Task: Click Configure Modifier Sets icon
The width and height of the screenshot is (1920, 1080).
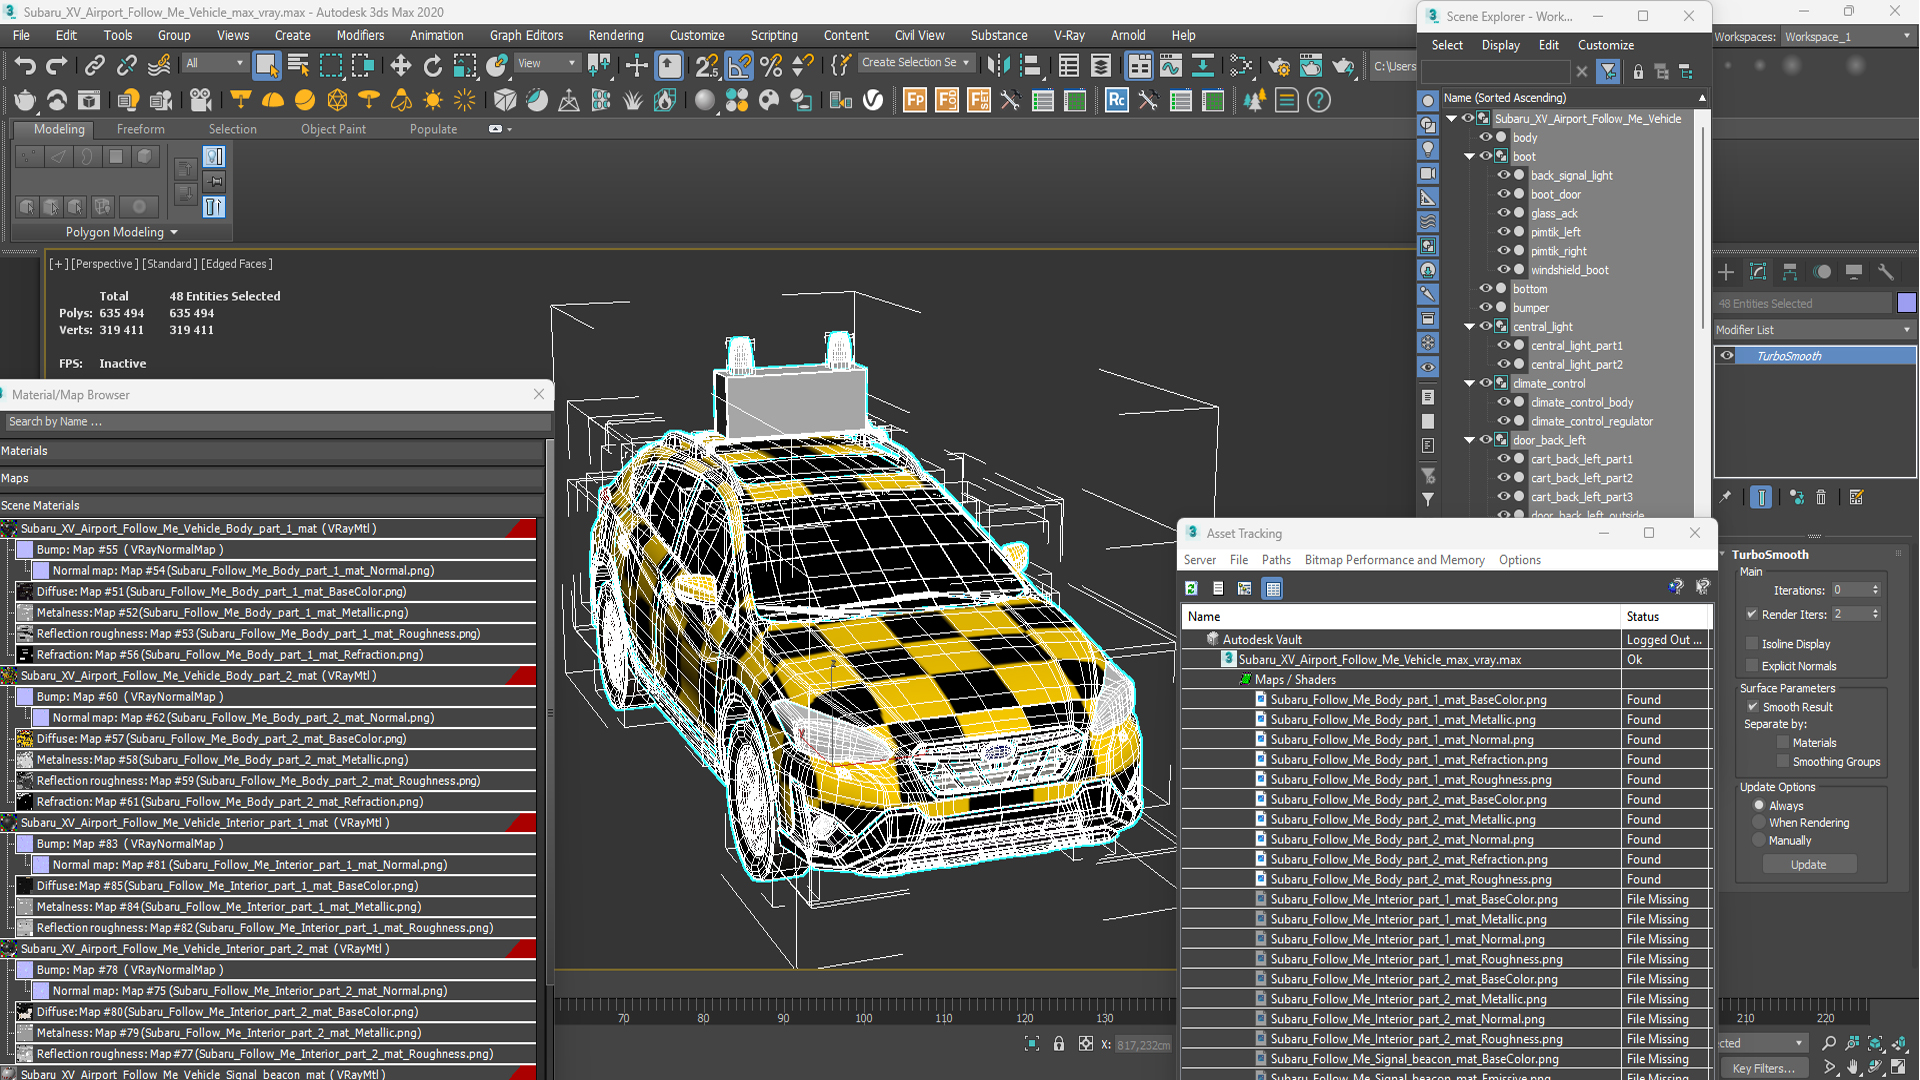Action: point(1857,497)
